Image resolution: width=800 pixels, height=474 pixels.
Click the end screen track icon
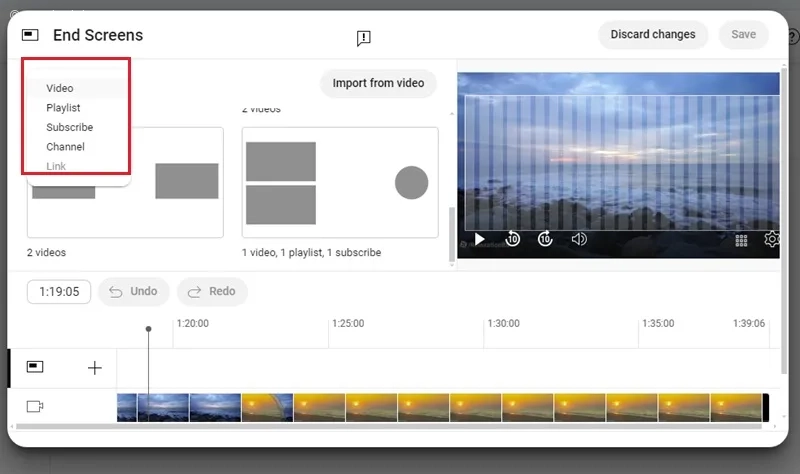(35, 366)
